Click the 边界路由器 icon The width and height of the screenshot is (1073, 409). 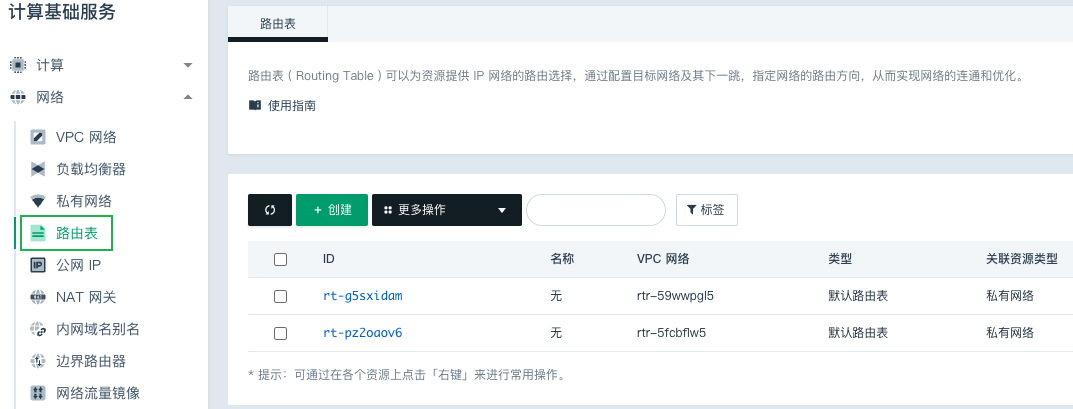tap(38, 361)
